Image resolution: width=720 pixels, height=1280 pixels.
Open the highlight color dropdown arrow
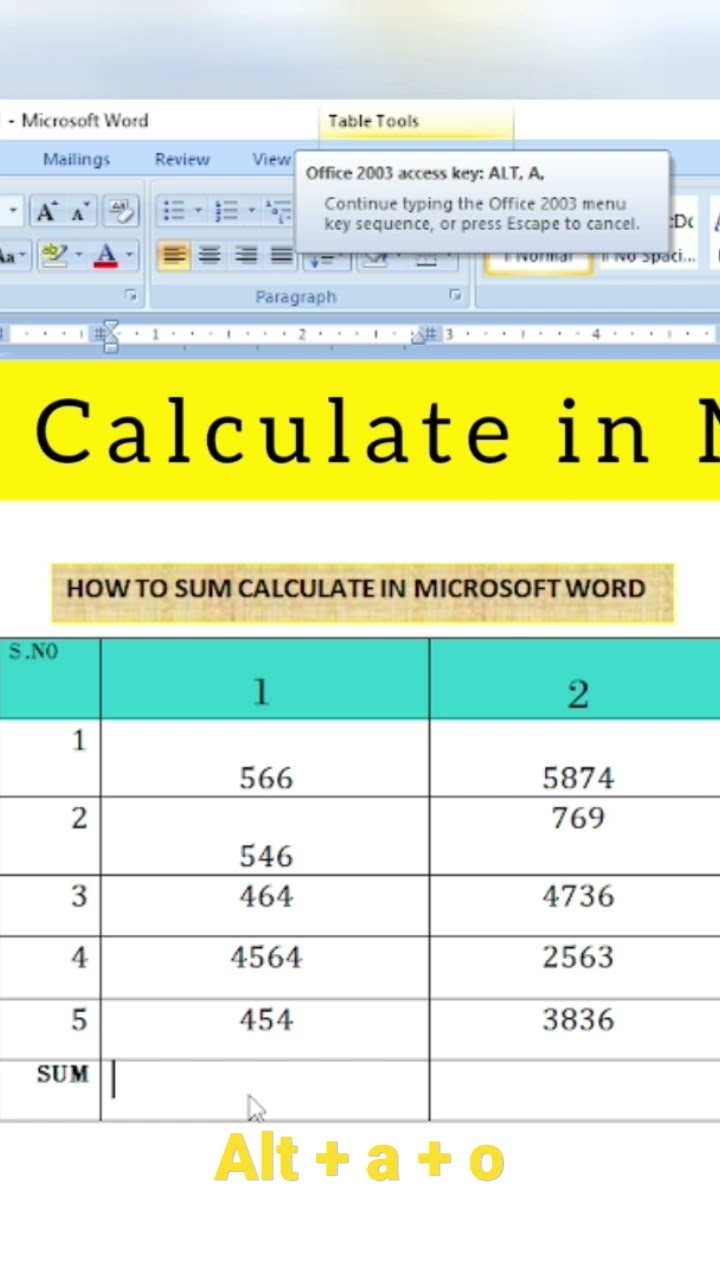coord(78,256)
